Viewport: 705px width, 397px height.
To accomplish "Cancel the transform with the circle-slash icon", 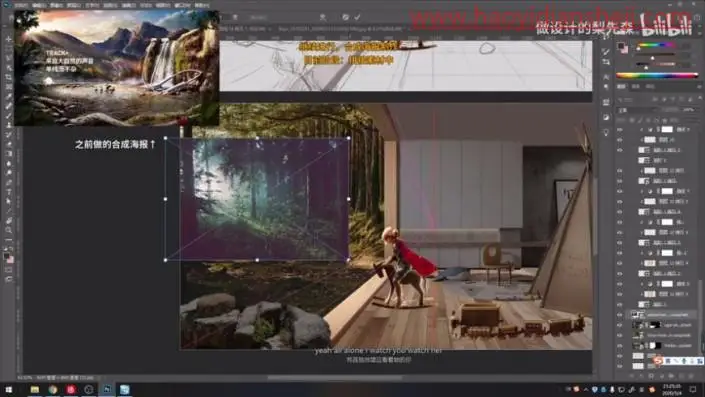I will (x=345, y=17).
